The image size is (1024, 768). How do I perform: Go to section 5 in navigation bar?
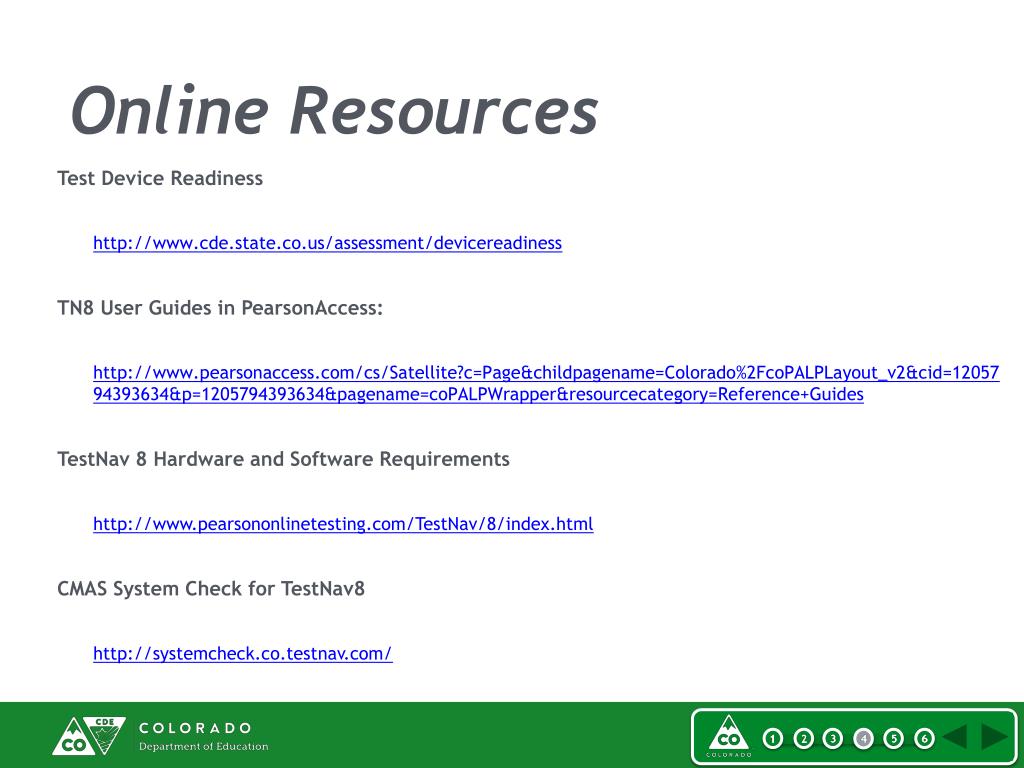[x=893, y=739]
